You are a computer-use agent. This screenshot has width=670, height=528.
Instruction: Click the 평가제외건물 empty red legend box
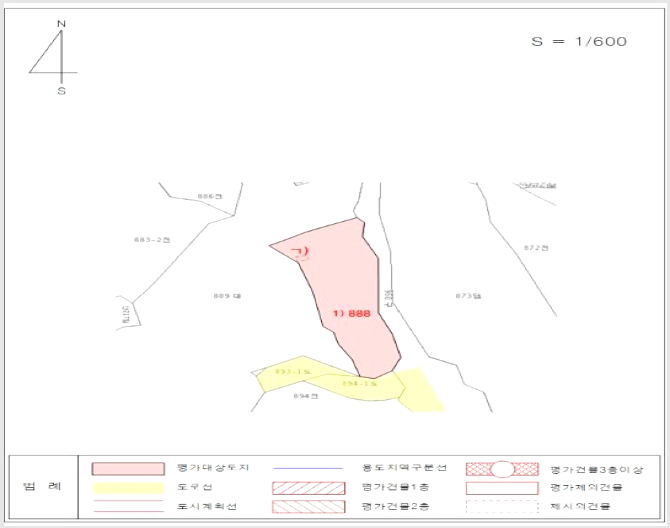pyautogui.click(x=502, y=488)
